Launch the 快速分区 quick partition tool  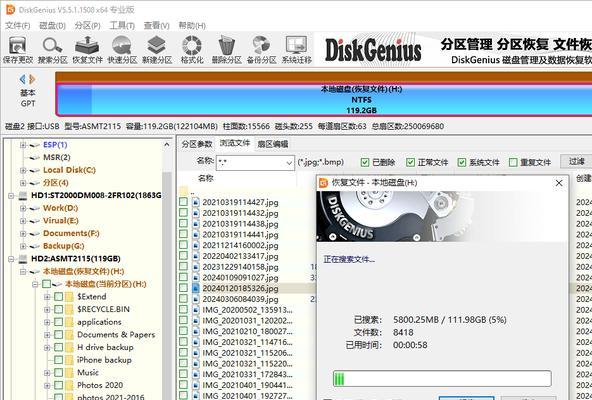pos(122,49)
